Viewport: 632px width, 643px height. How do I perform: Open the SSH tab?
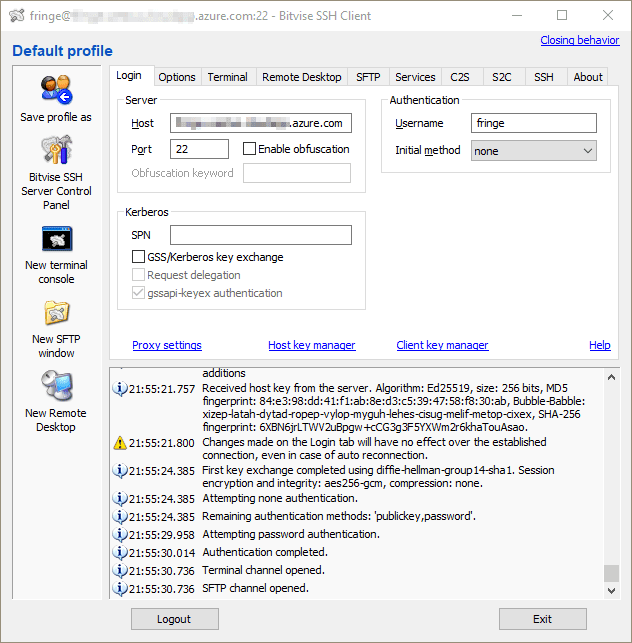click(x=544, y=77)
